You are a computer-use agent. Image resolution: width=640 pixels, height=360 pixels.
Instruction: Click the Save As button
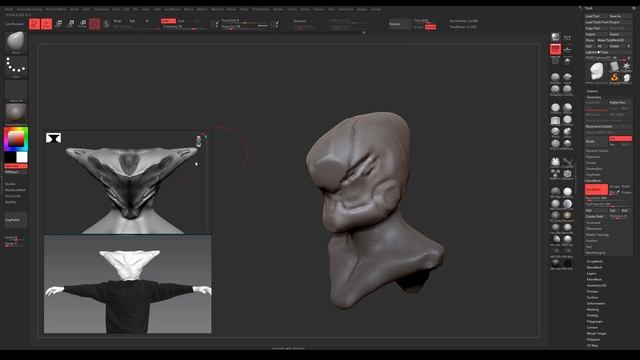coord(620,16)
